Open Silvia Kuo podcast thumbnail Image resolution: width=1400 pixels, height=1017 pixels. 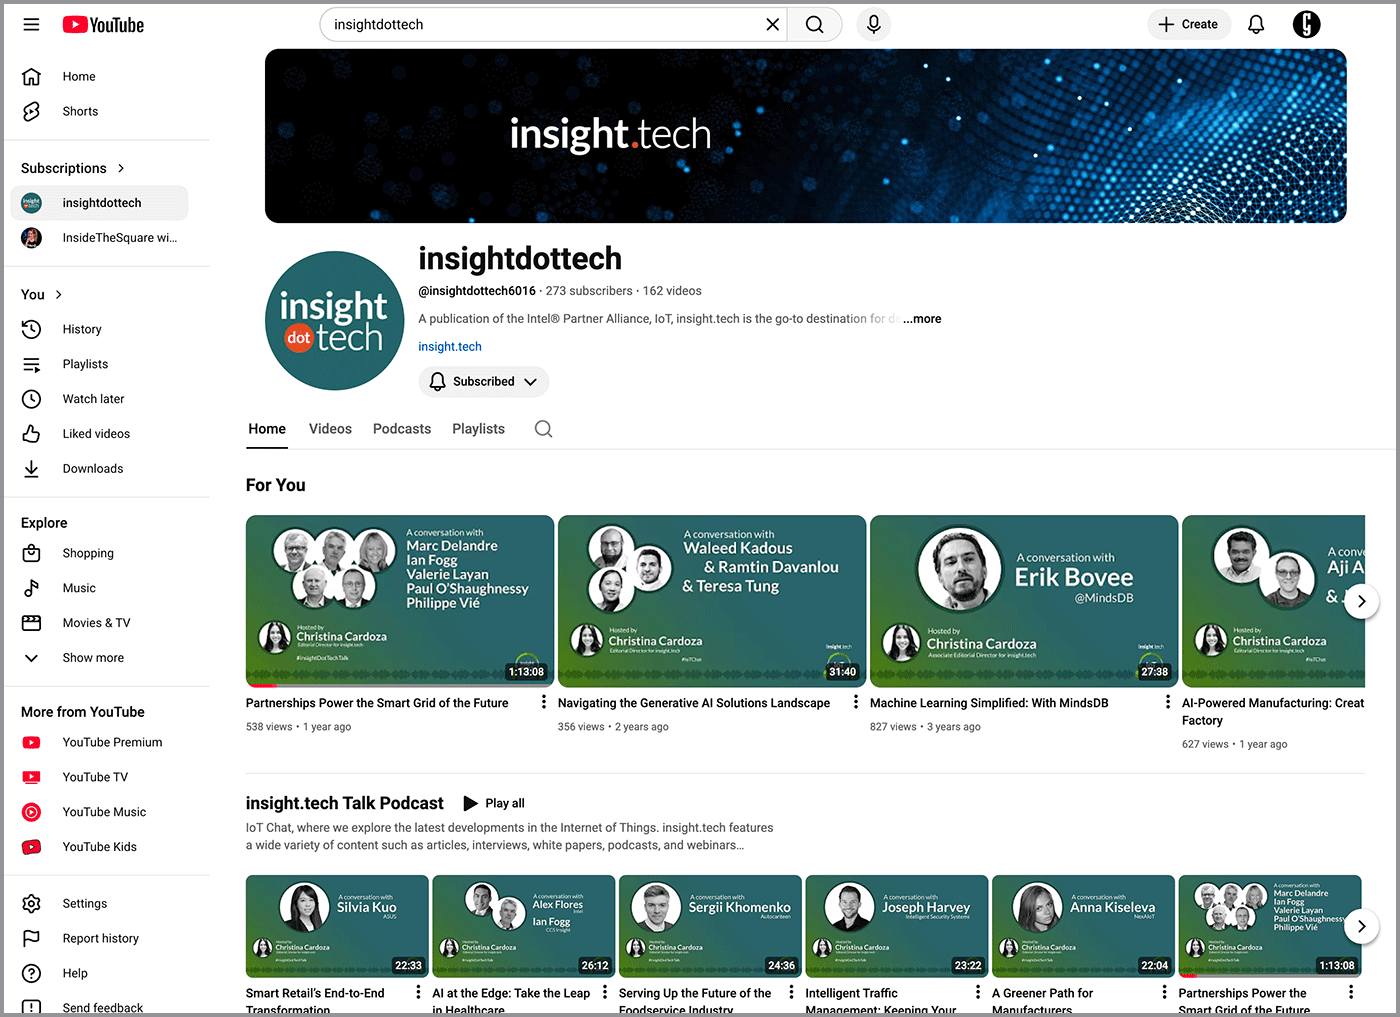pyautogui.click(x=337, y=926)
